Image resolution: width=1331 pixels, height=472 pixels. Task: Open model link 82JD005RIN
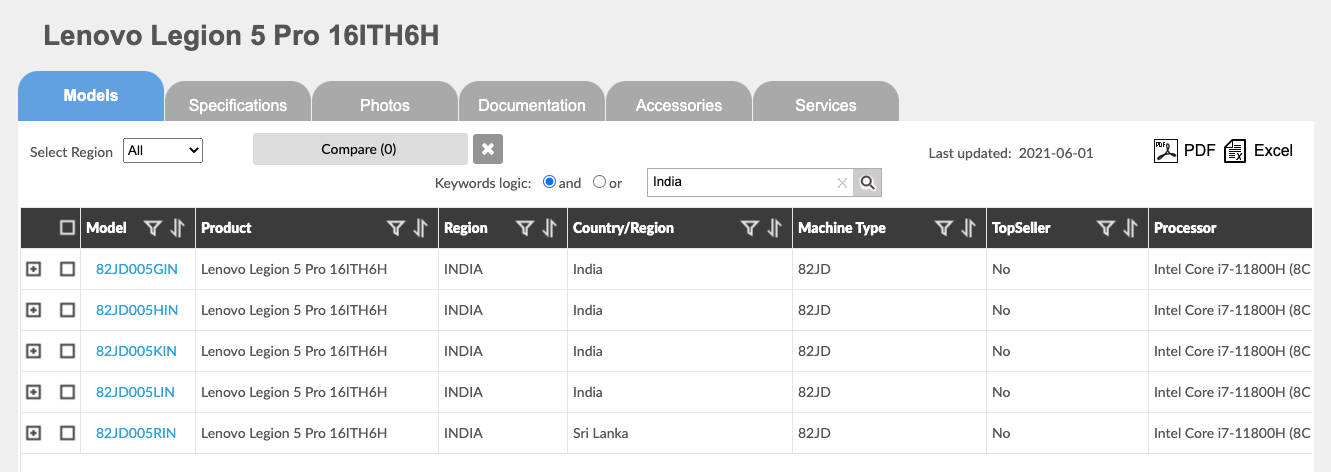[136, 433]
